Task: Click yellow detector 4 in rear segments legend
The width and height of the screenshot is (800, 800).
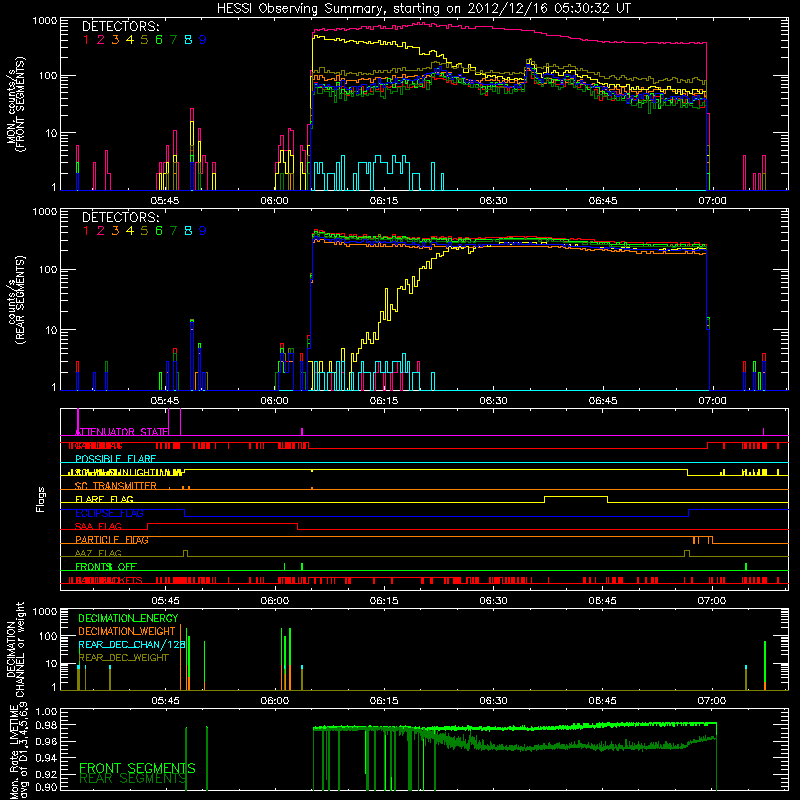Action: [130, 231]
